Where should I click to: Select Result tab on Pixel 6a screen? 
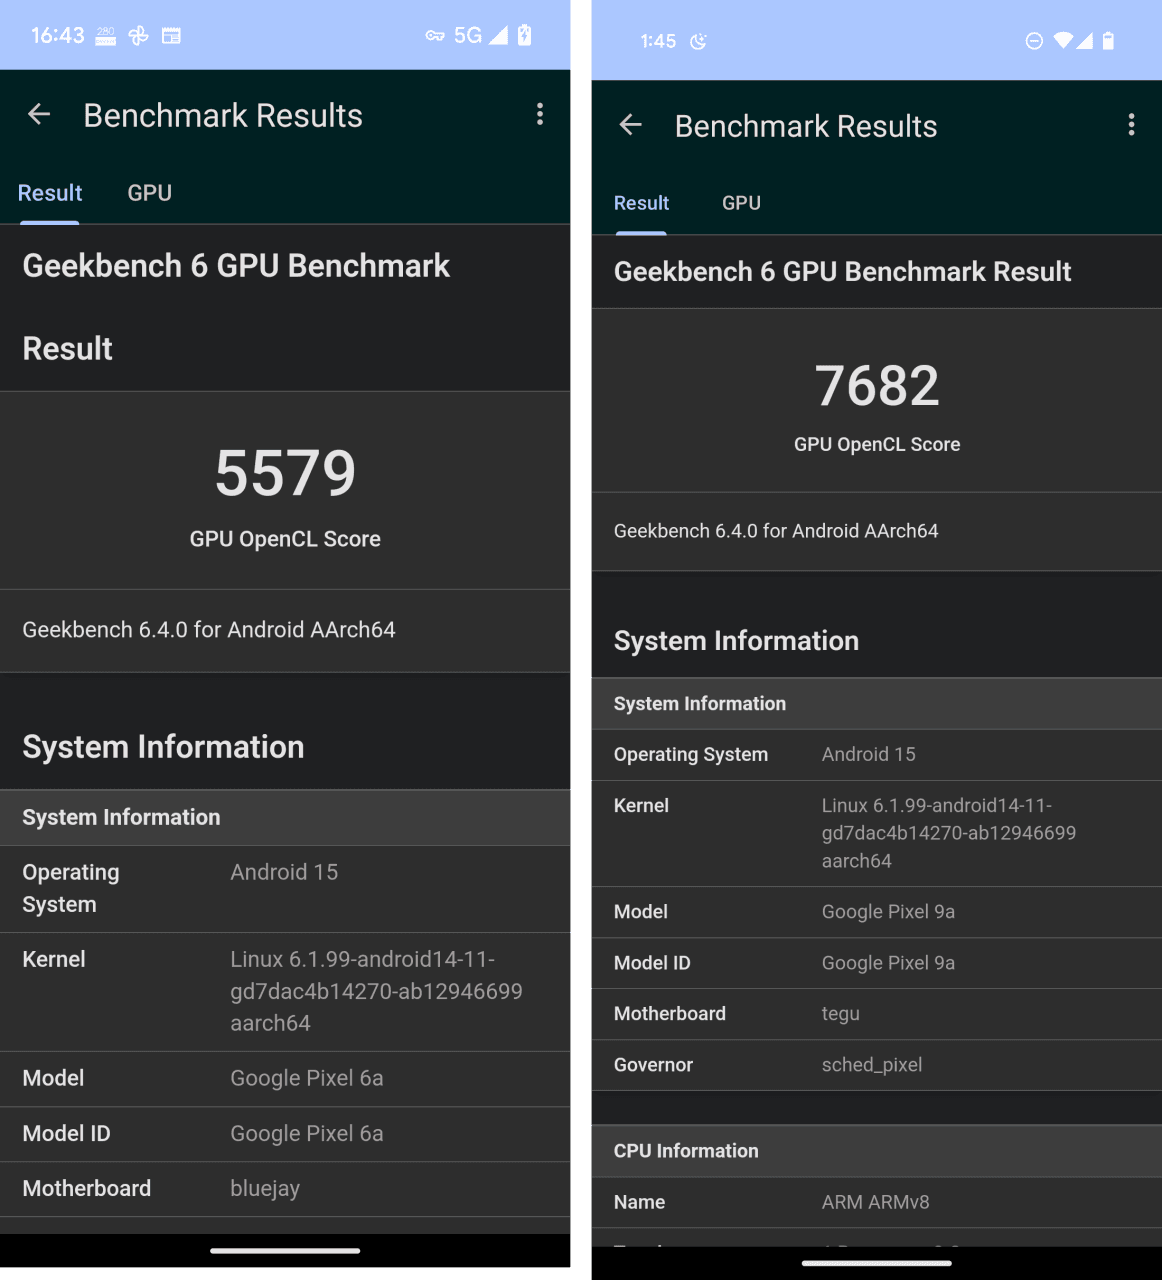coord(50,193)
